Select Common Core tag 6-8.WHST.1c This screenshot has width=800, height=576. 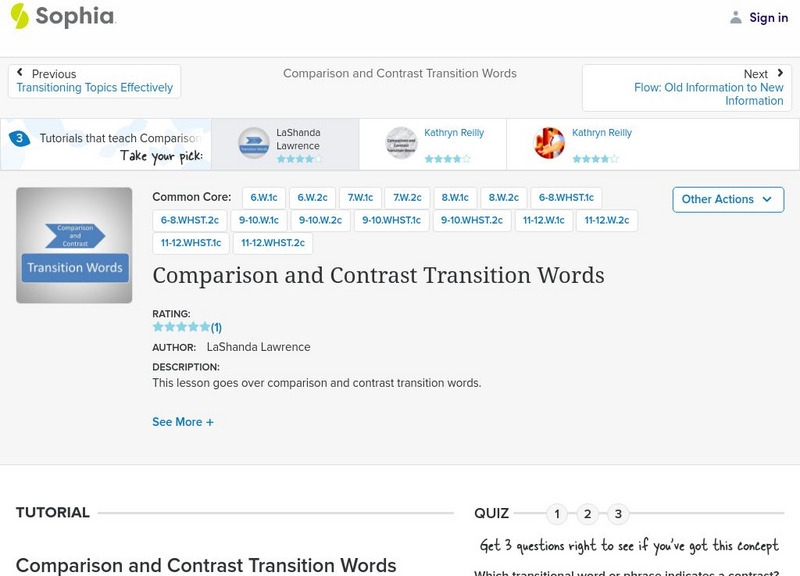point(566,197)
